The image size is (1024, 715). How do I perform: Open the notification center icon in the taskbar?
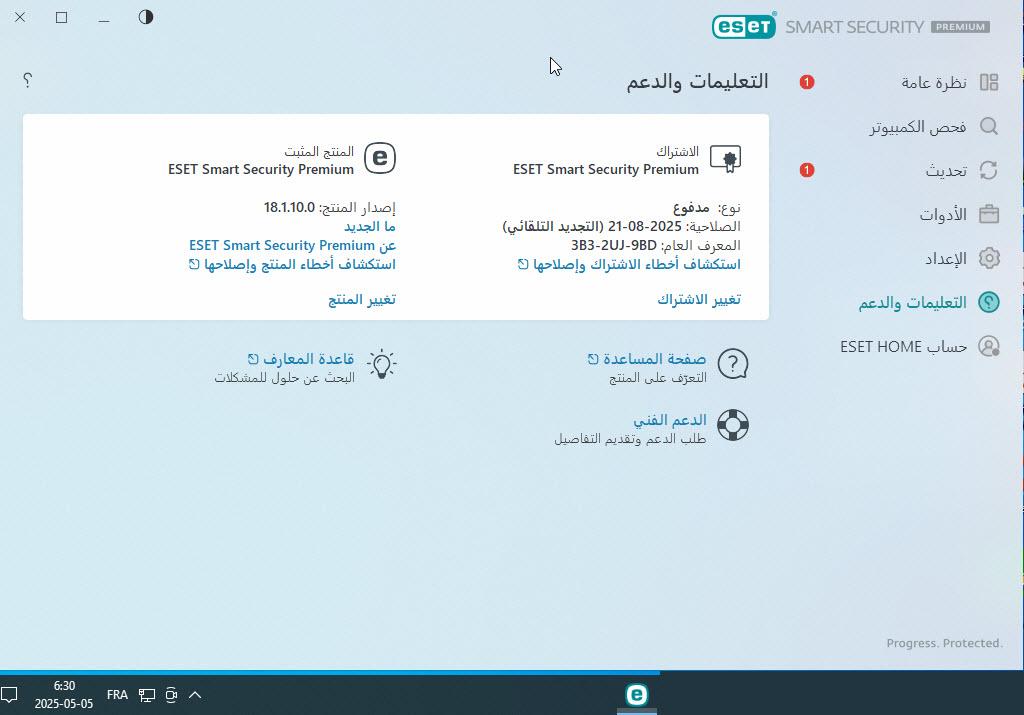coord(9,695)
